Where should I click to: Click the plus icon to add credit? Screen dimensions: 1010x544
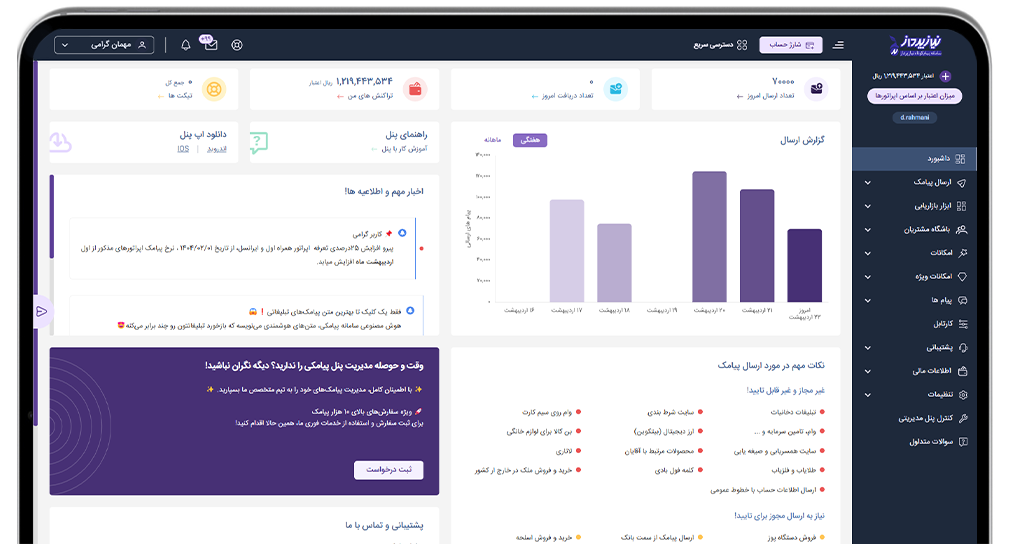click(946, 76)
